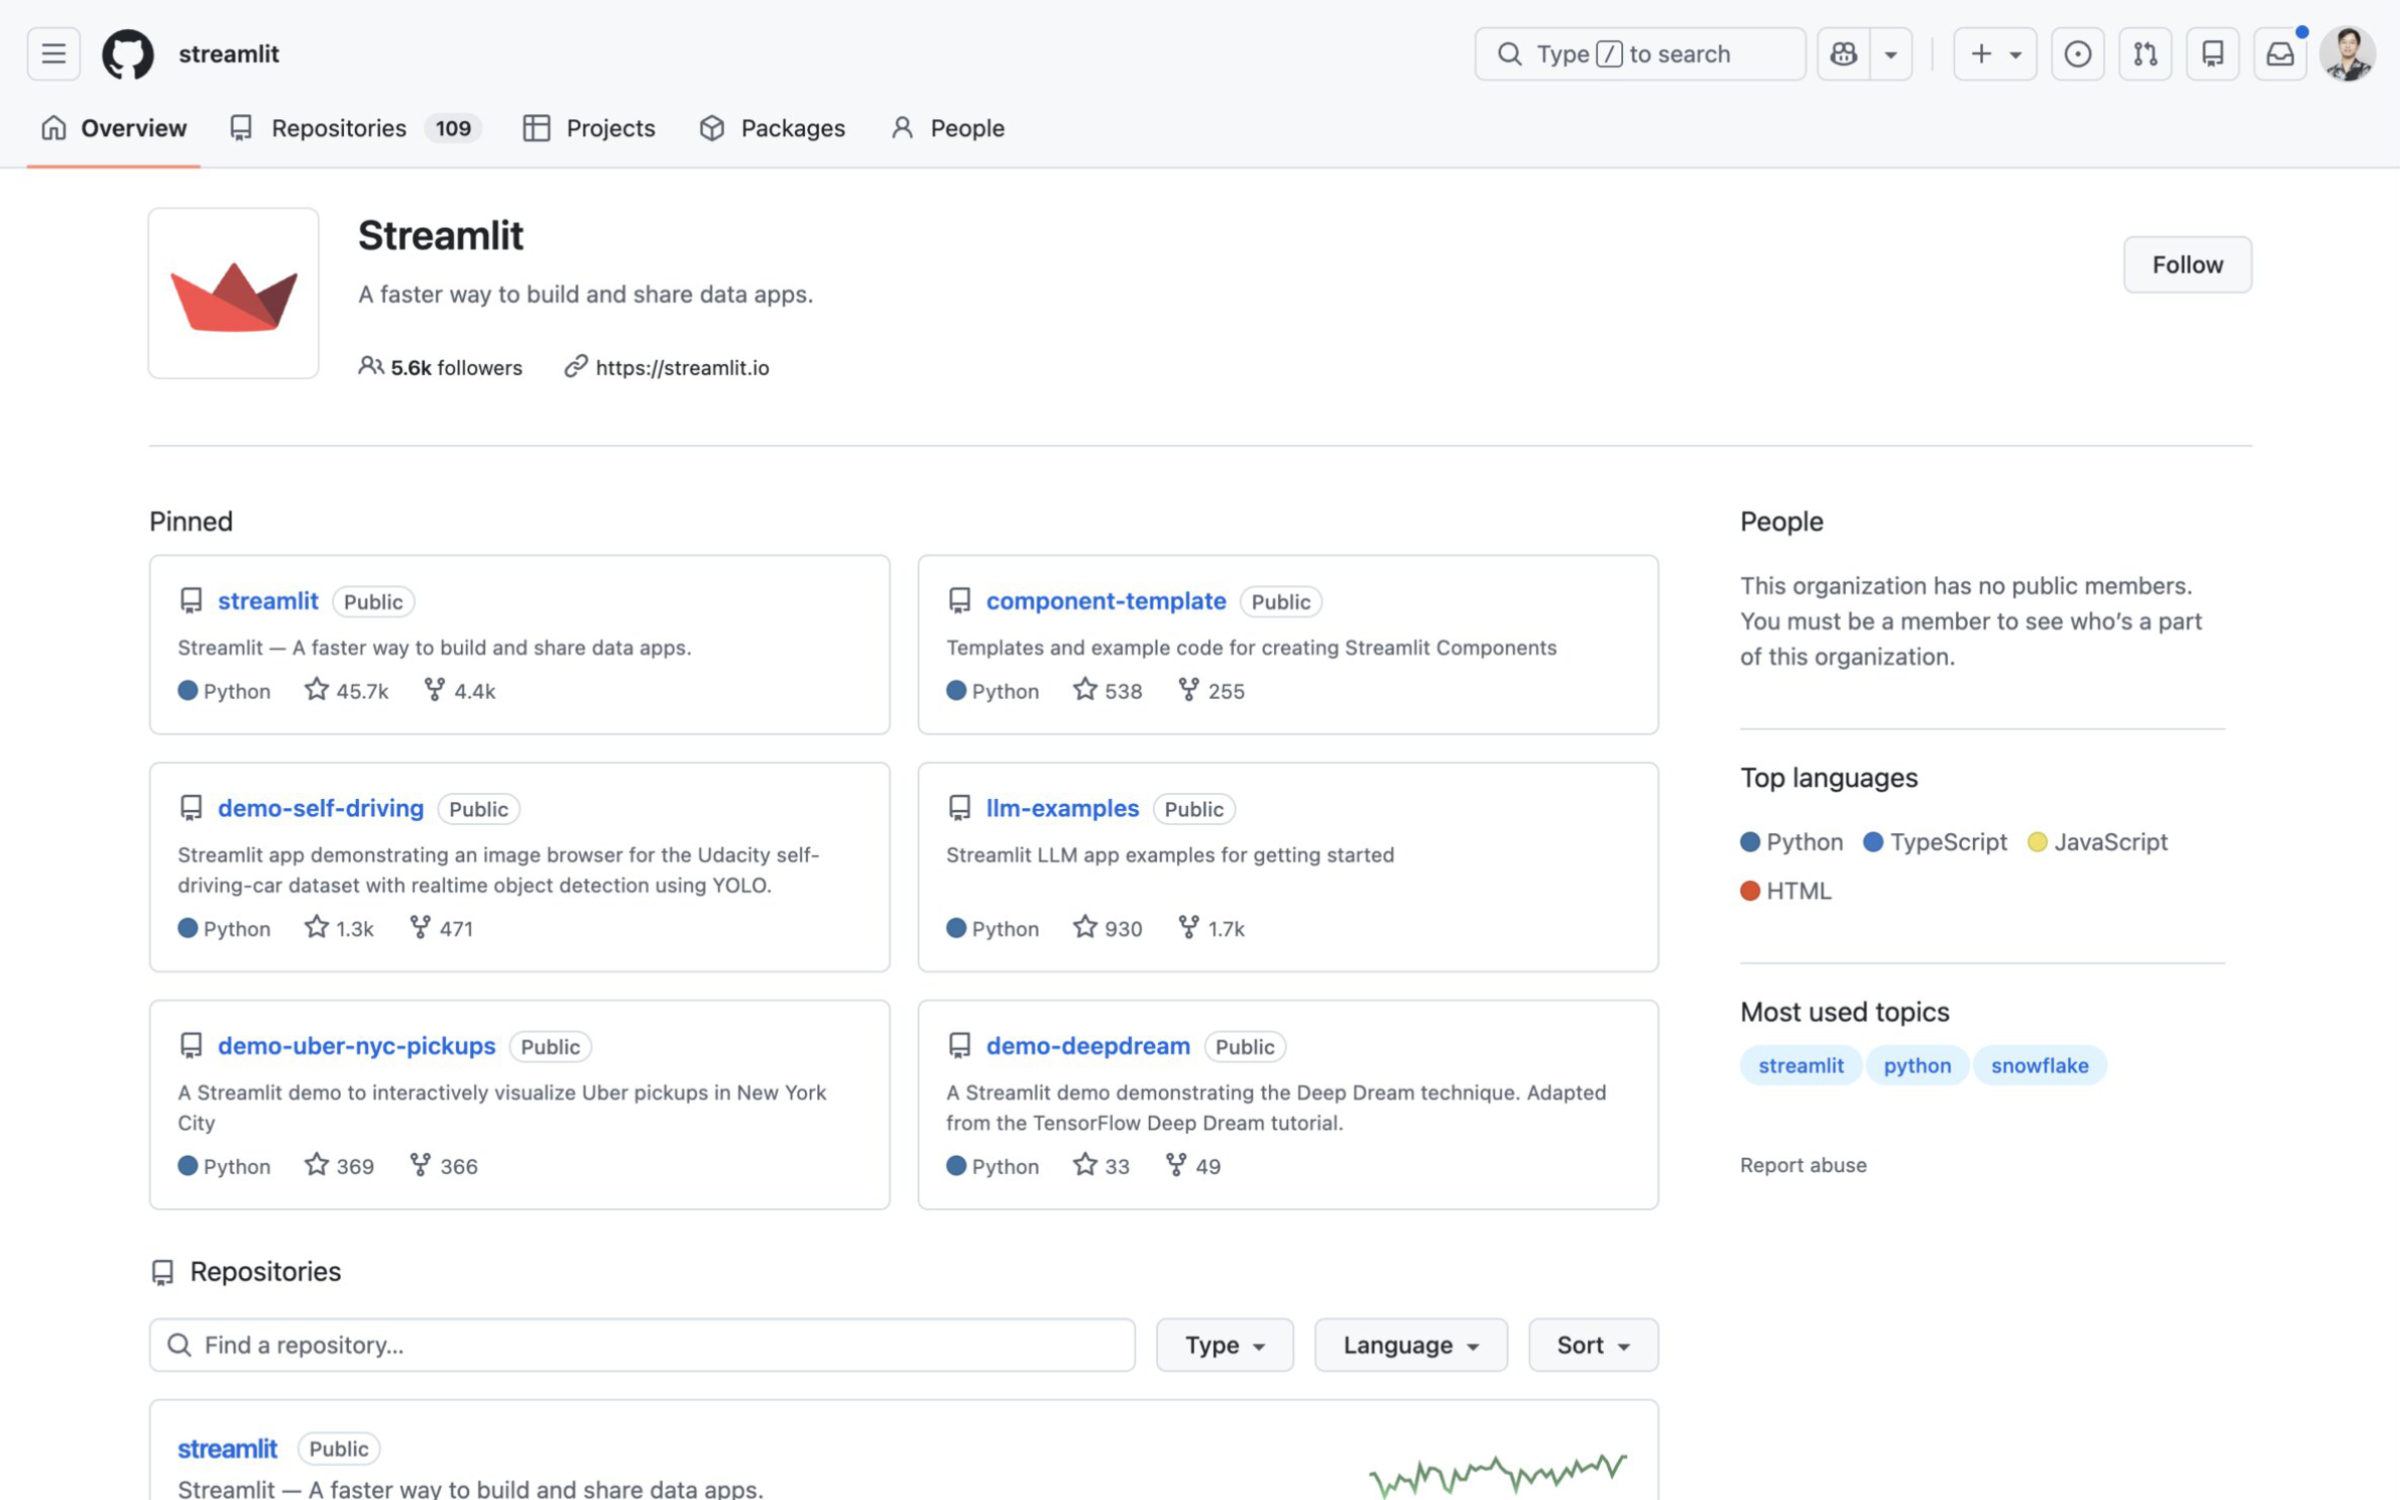Switch to the Projects tab

(x=589, y=128)
